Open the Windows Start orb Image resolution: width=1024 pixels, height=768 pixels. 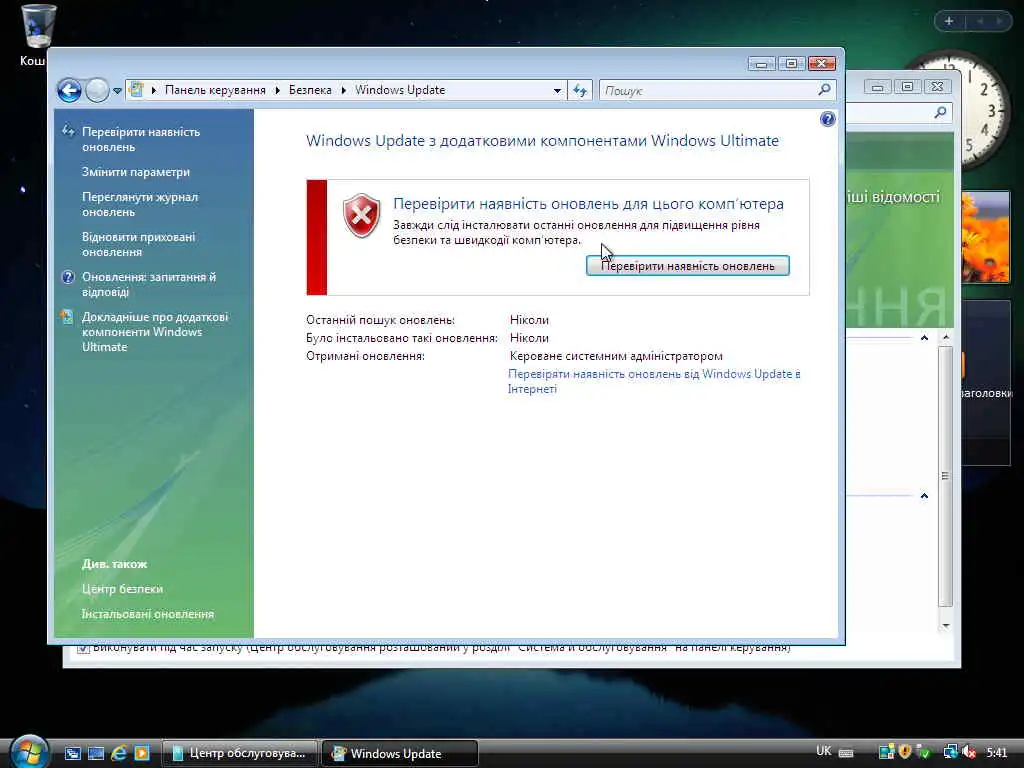click(x=28, y=752)
